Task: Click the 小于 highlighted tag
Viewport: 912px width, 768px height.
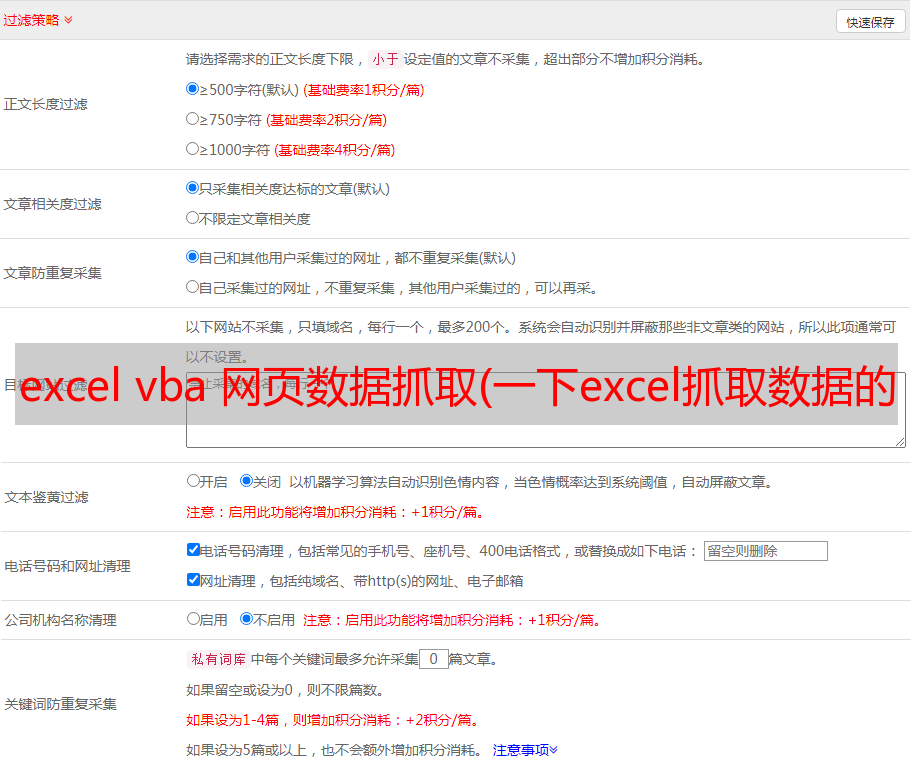Action: click(x=385, y=59)
